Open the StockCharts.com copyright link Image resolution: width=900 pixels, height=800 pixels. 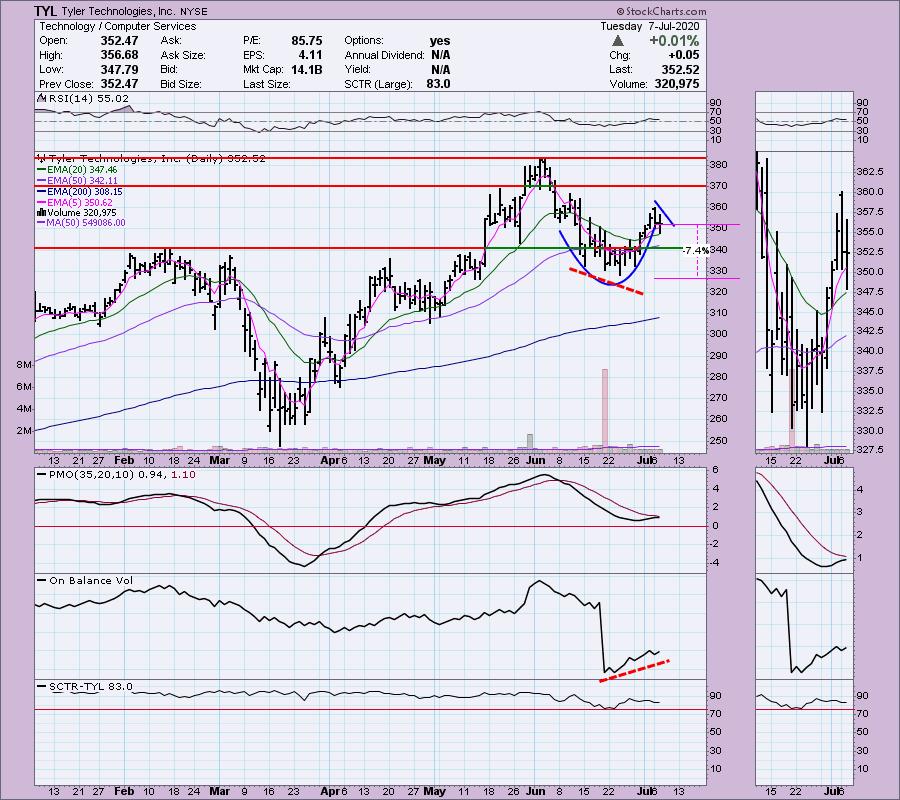coord(661,11)
